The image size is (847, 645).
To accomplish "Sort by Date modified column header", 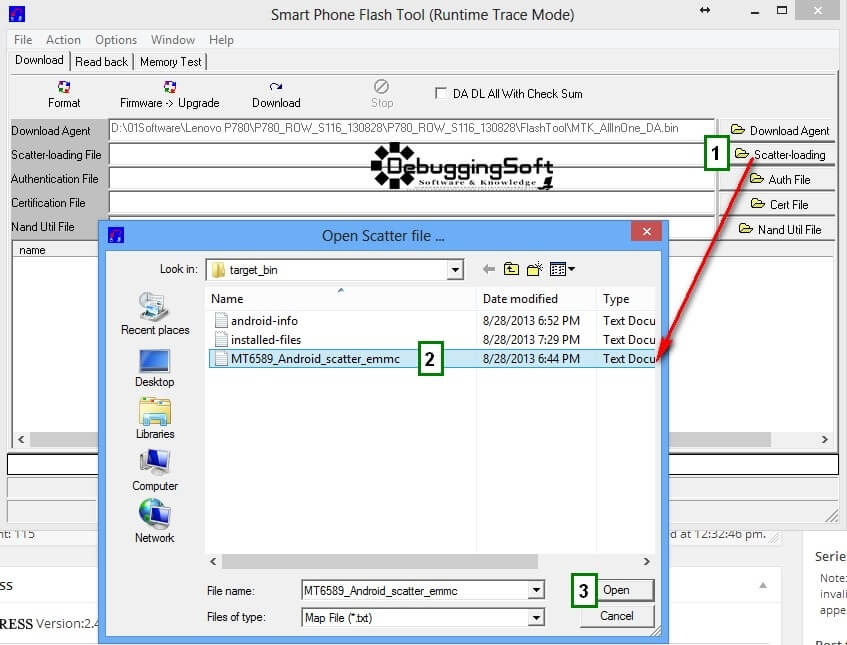I will pyautogui.click(x=536, y=299).
